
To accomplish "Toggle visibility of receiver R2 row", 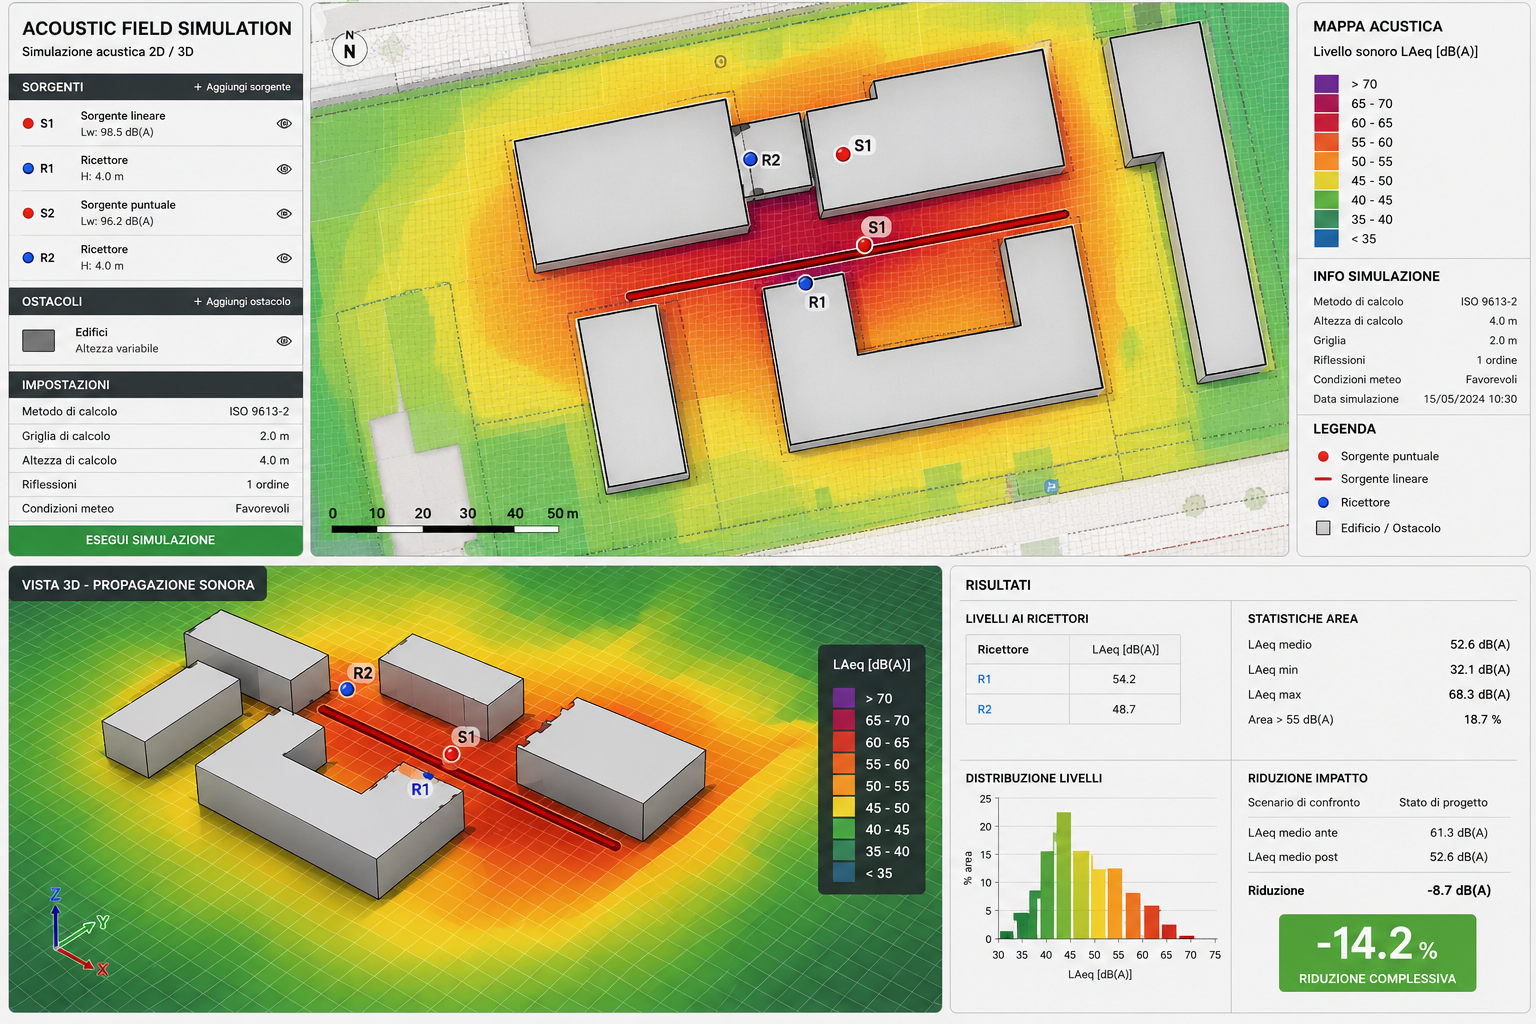I will (x=284, y=258).
